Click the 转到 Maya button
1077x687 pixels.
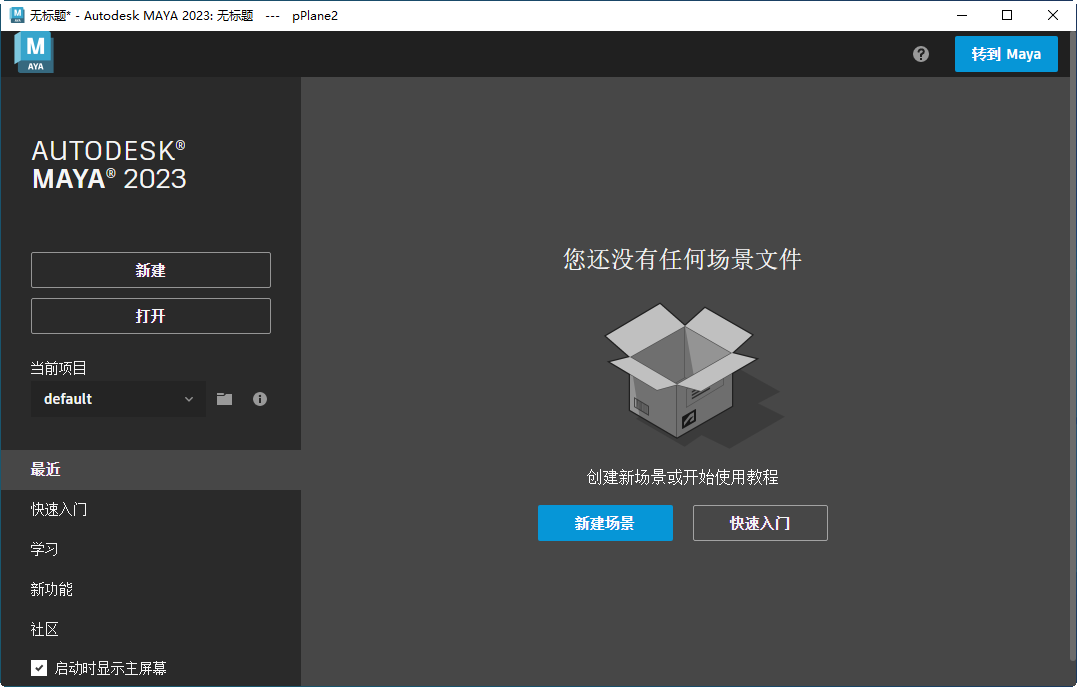pyautogui.click(x=1006, y=54)
